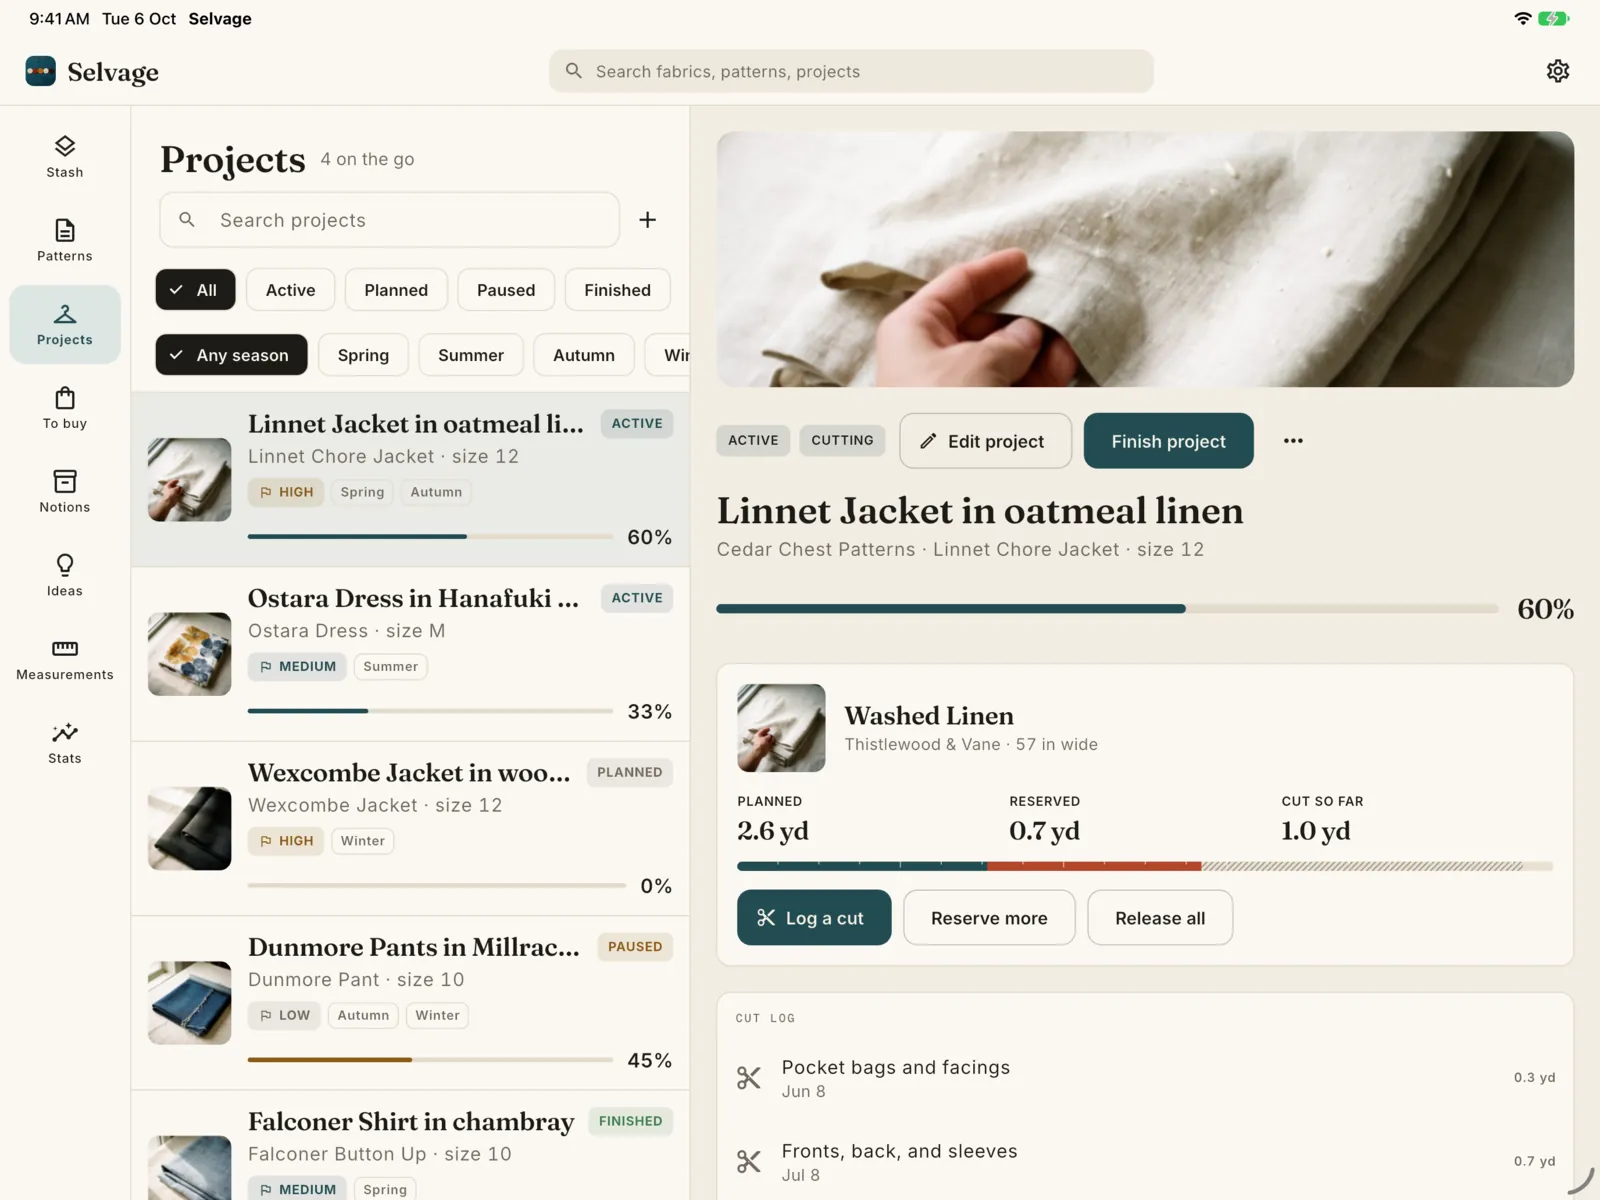Open the three-dots more options menu
This screenshot has width=1600, height=1200.
click(x=1293, y=441)
